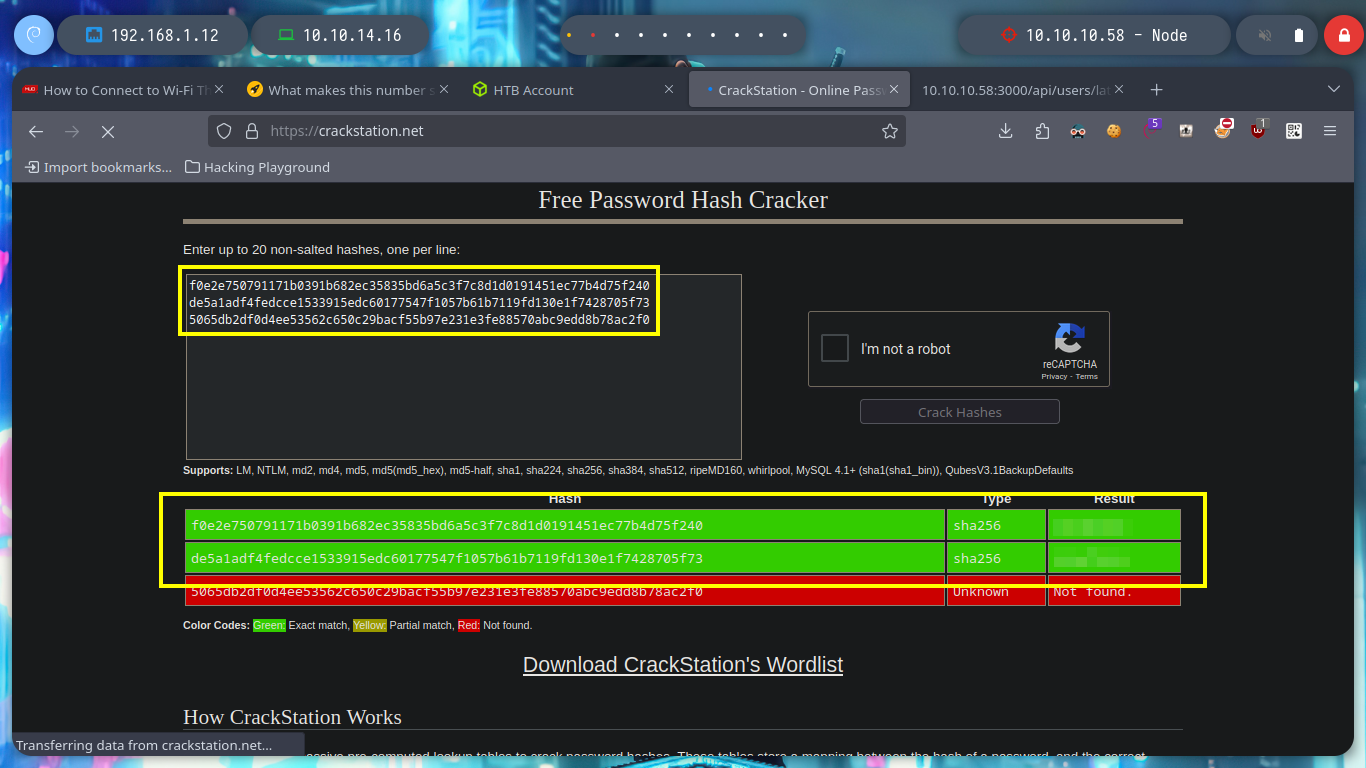Select the CrackStation tab
Screen dimensions: 1366x768
click(799, 90)
